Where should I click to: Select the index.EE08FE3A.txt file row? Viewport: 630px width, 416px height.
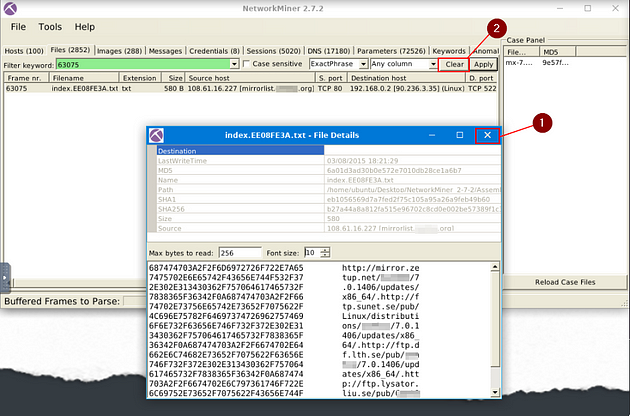click(x=251, y=88)
